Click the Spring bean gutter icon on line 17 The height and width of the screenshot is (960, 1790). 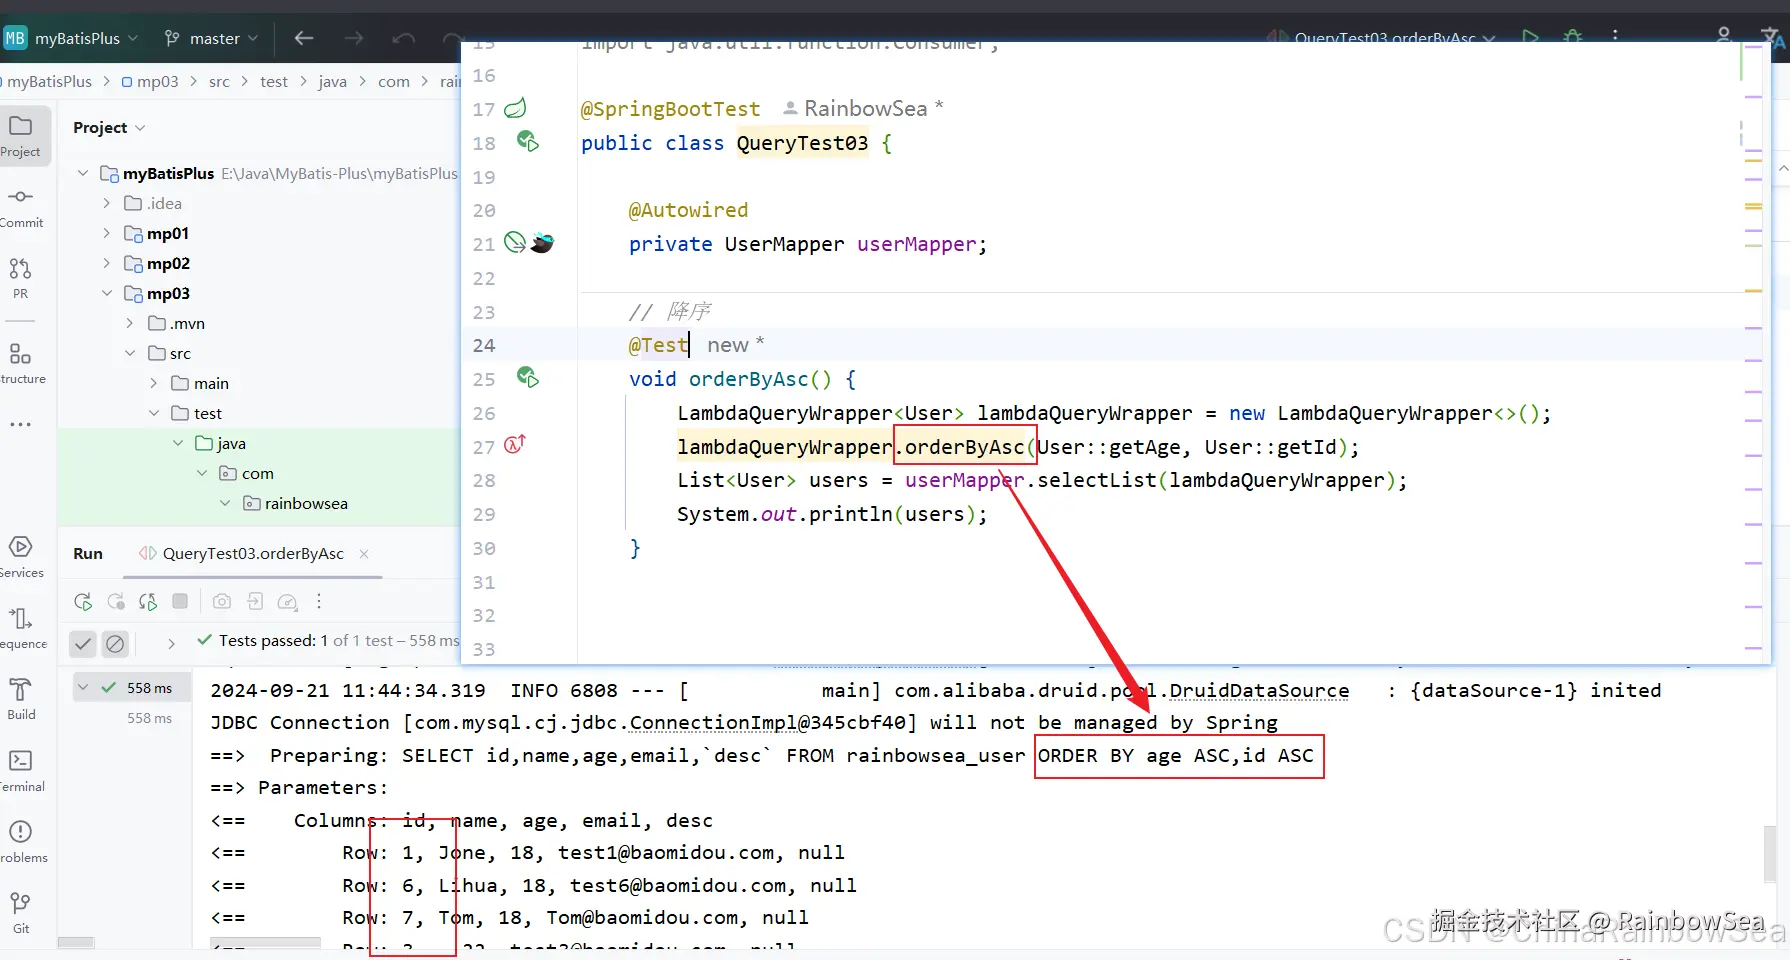(x=515, y=108)
